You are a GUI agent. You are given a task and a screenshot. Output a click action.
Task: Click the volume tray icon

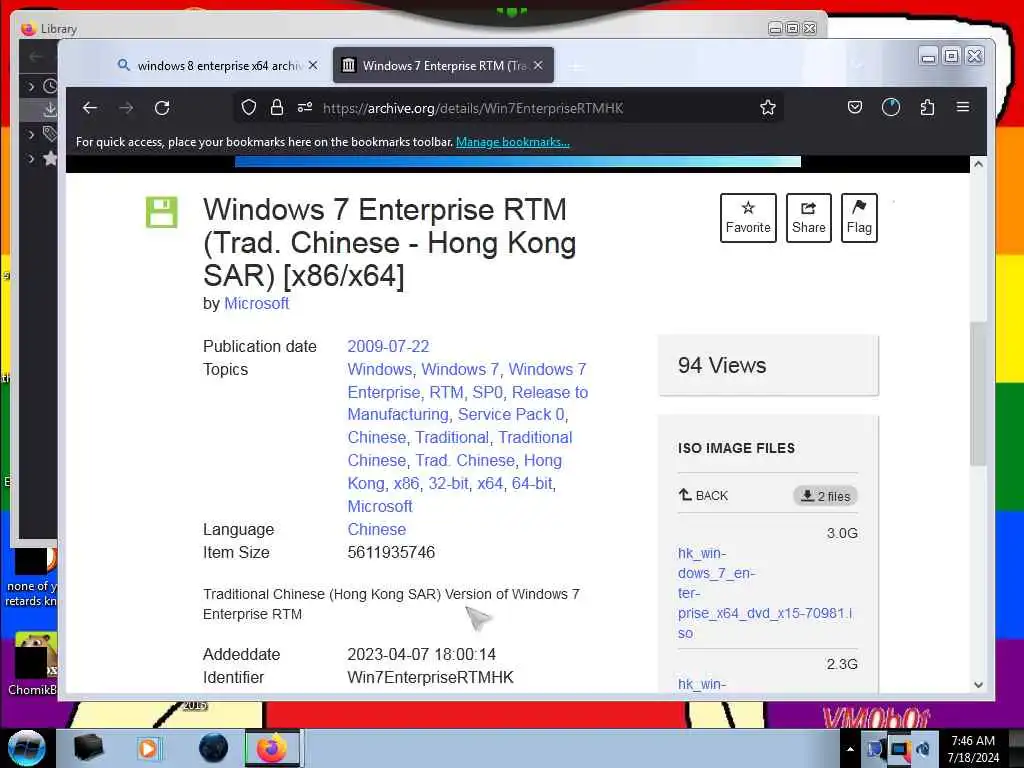click(x=923, y=749)
